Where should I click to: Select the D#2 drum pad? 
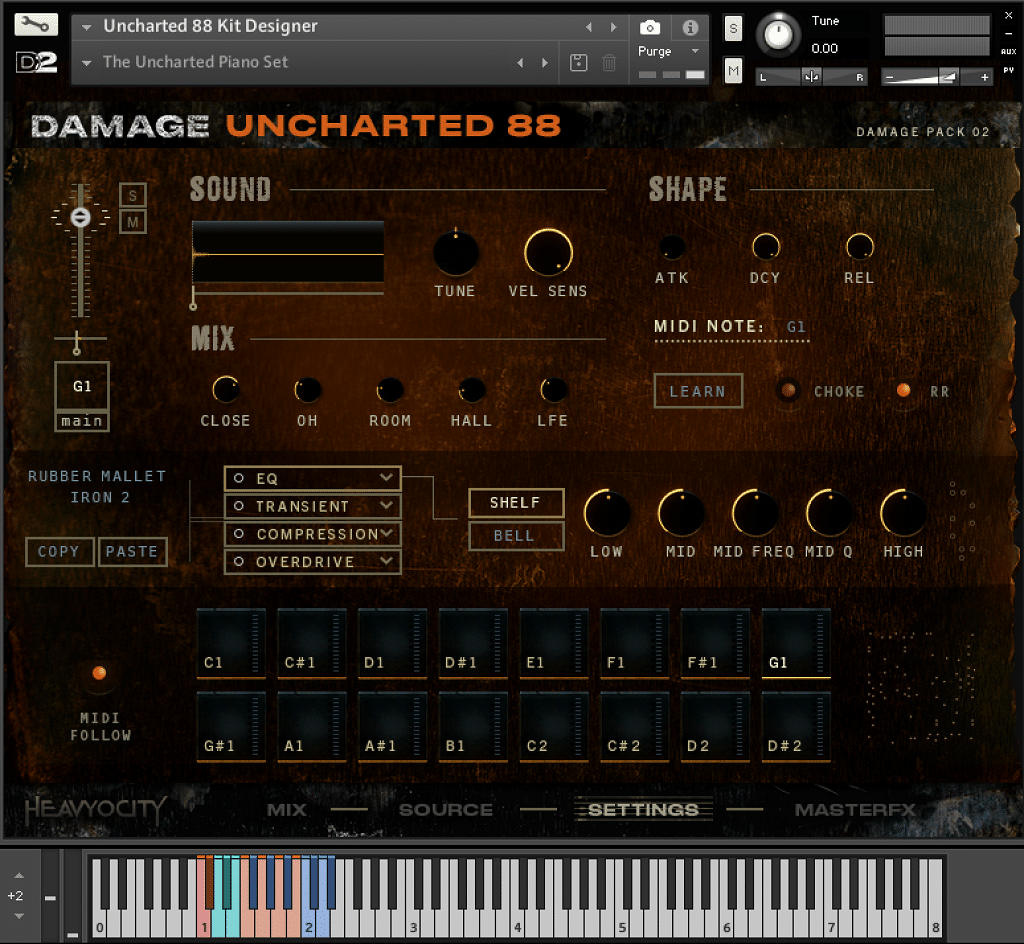click(796, 727)
